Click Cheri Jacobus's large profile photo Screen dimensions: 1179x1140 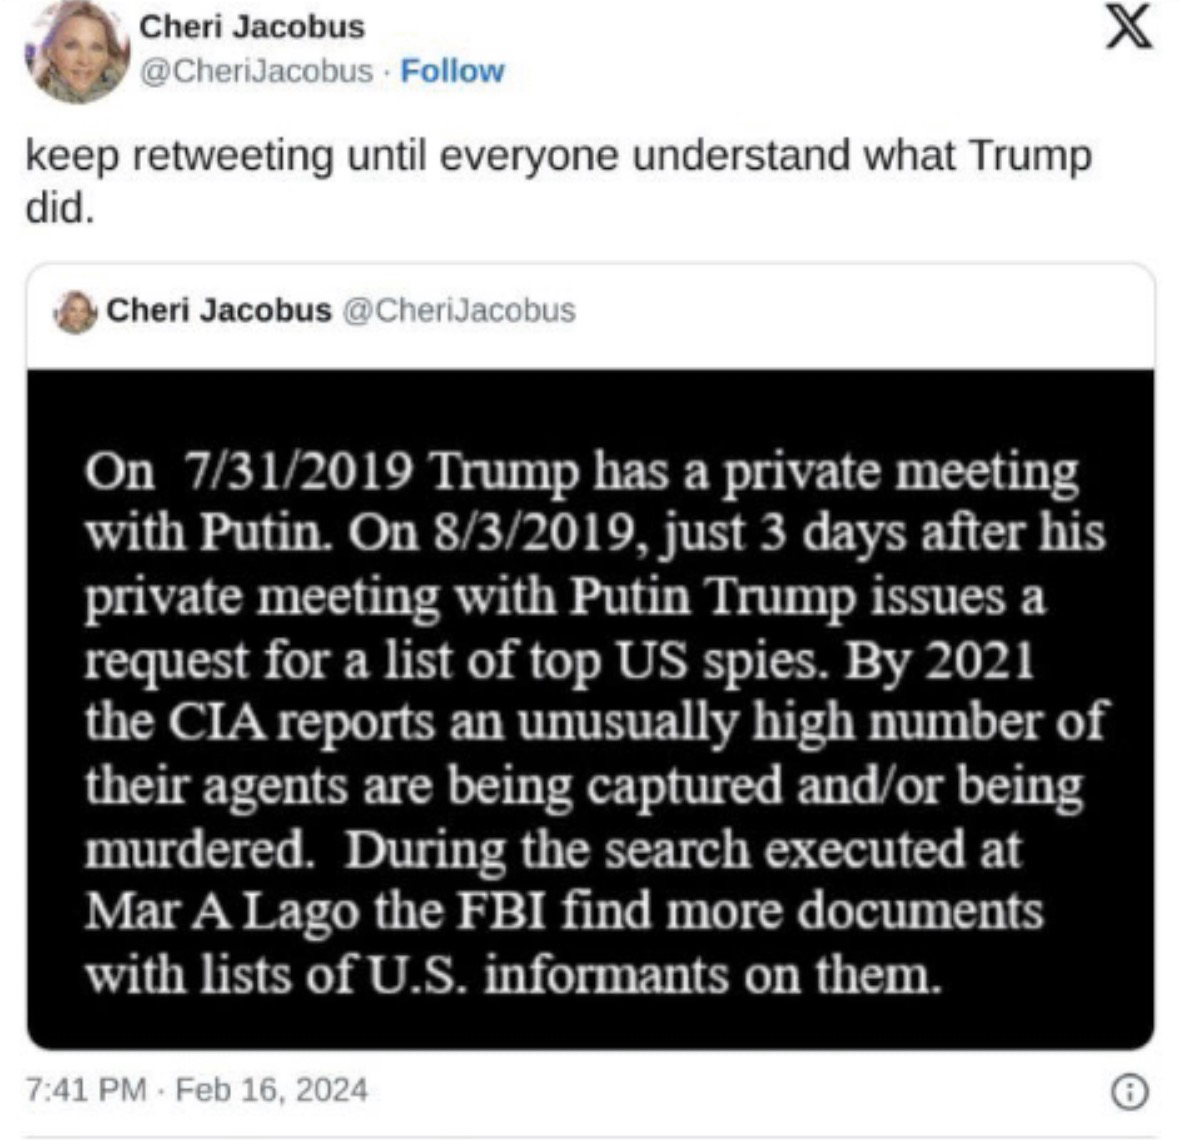[77, 52]
